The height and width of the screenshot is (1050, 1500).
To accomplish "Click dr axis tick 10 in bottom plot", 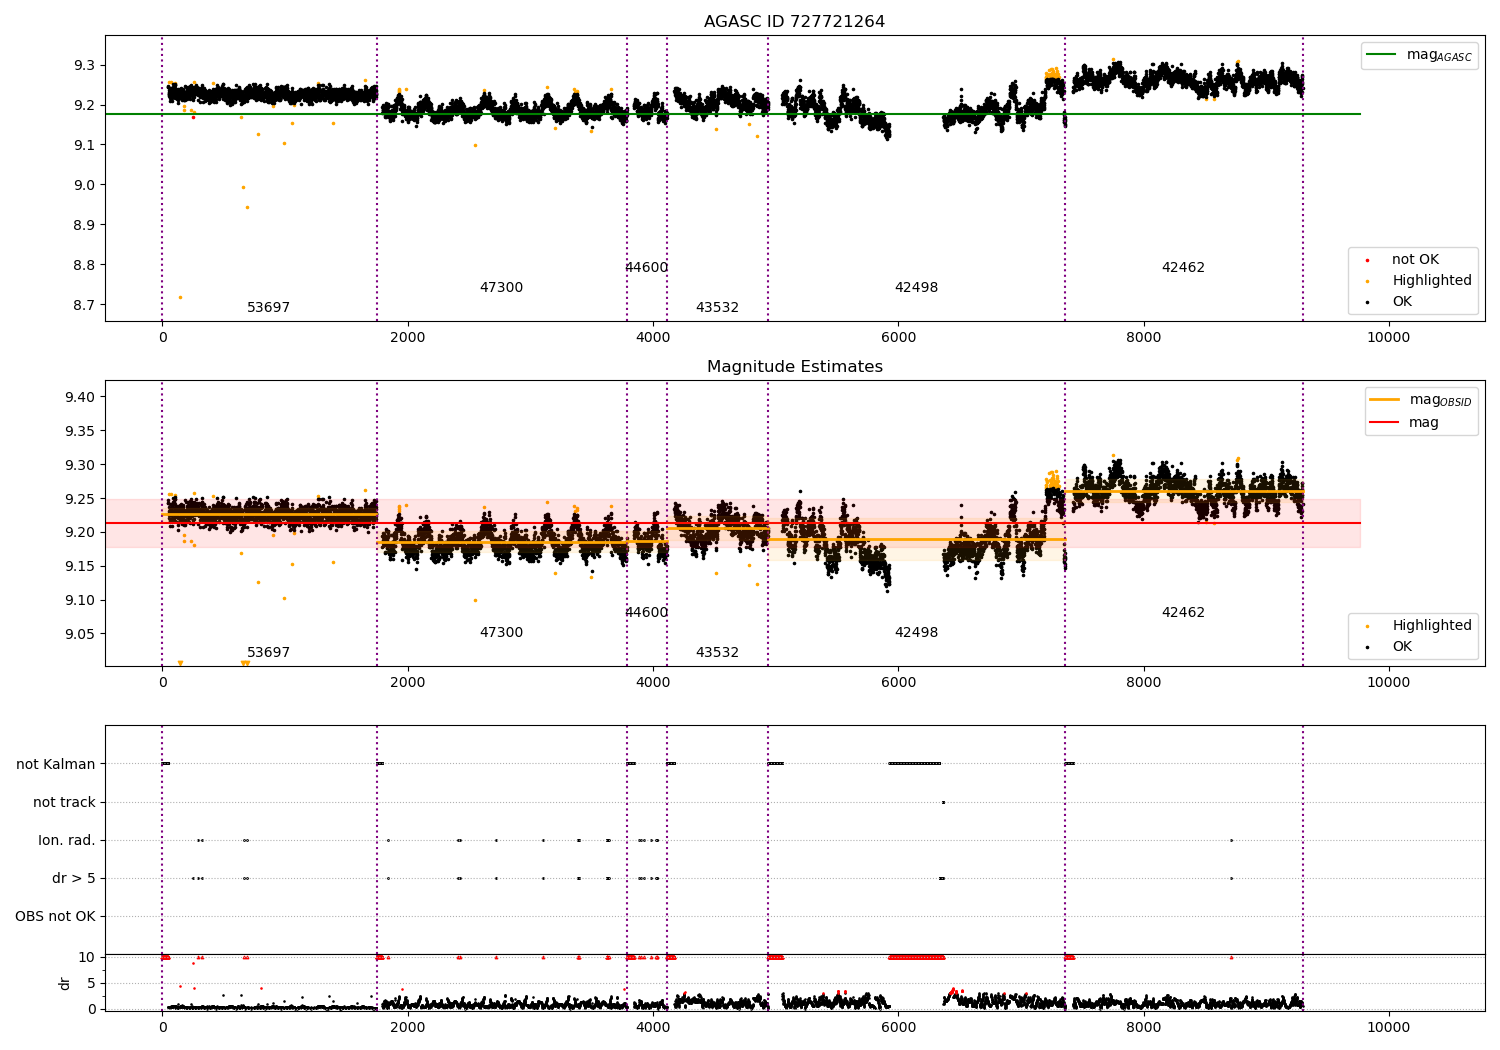I will [x=87, y=957].
